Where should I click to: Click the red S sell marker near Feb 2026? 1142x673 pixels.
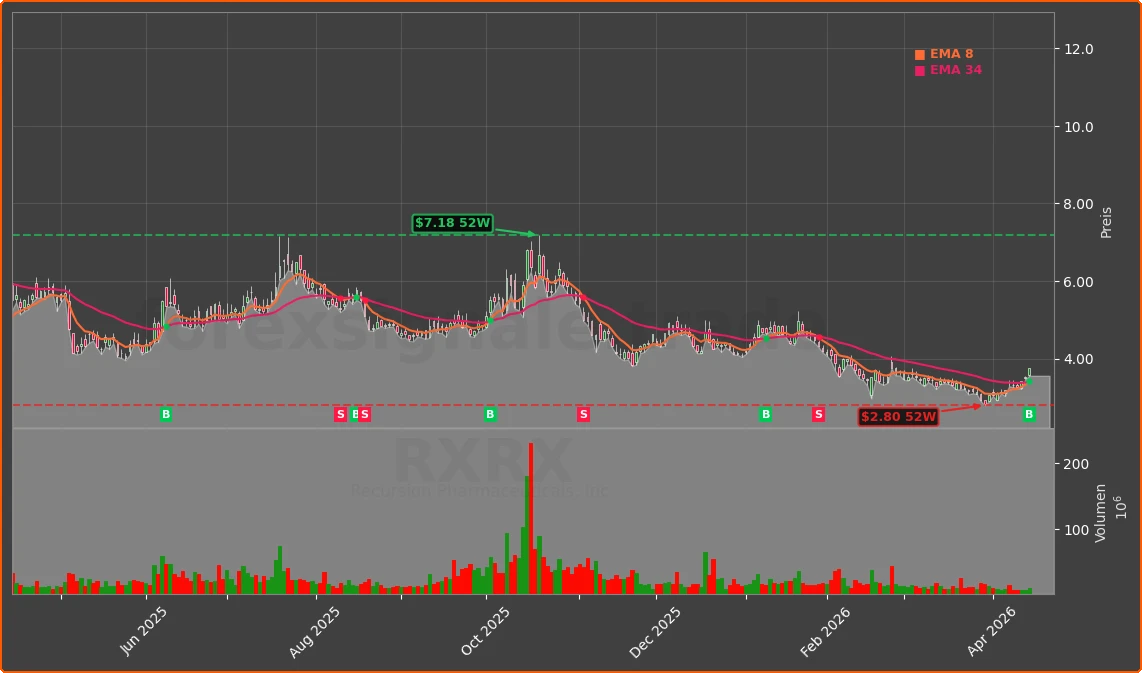click(x=818, y=413)
